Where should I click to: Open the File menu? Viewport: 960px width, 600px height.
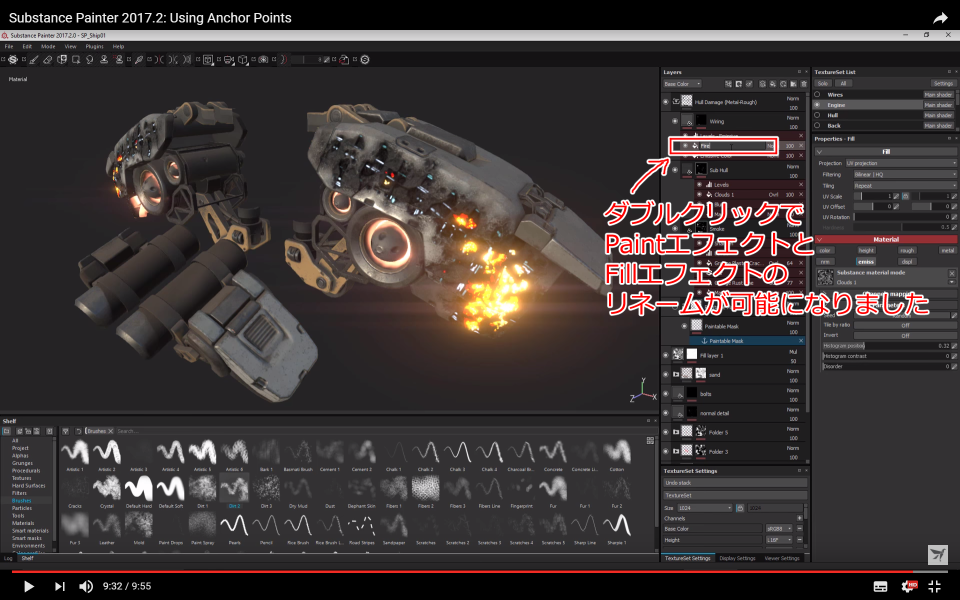(9, 47)
